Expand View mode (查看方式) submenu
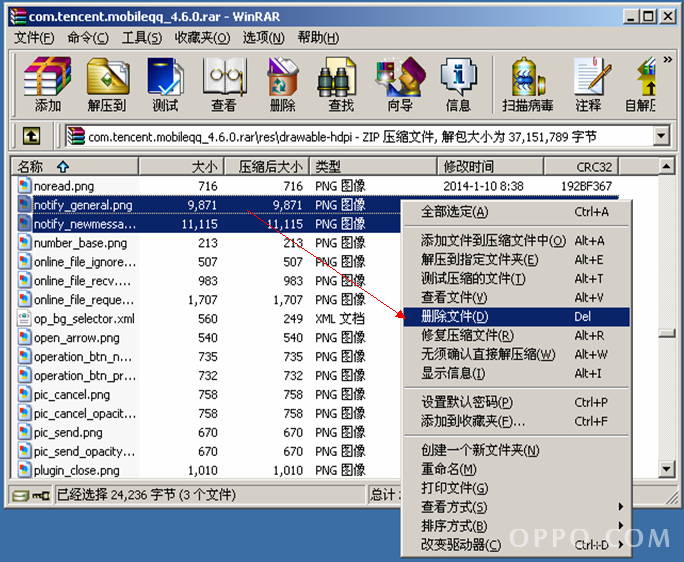The width and height of the screenshot is (684, 562). coord(516,507)
